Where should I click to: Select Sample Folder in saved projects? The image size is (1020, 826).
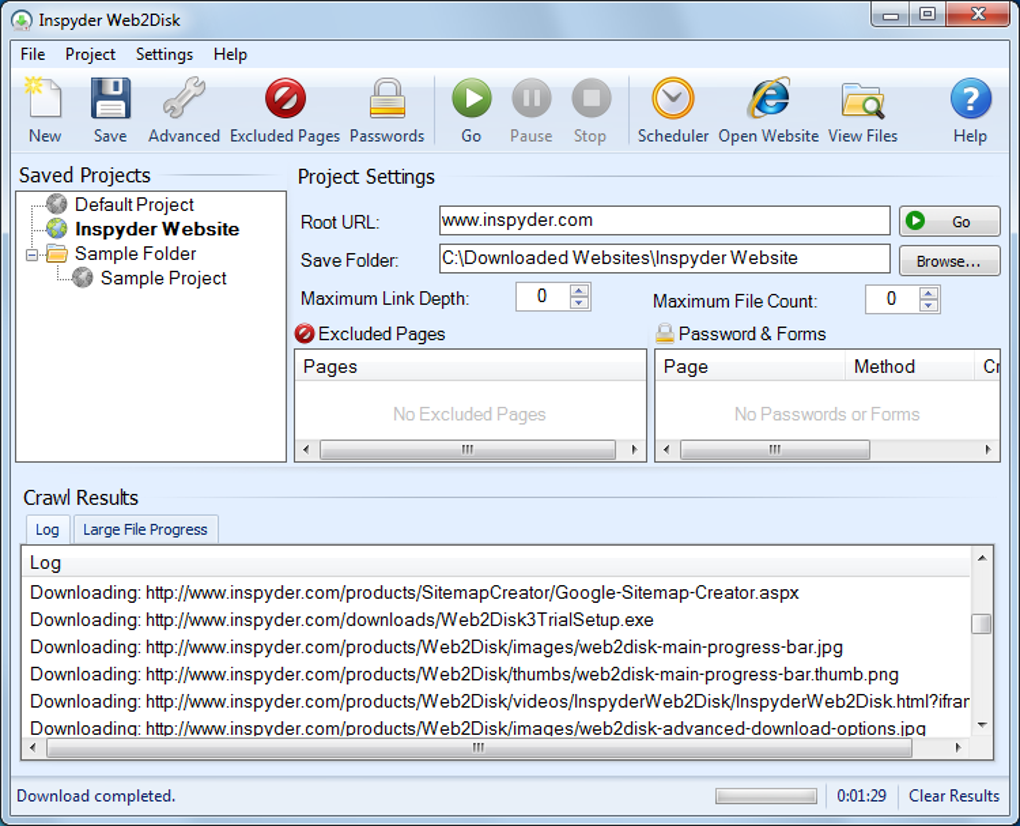click(135, 254)
